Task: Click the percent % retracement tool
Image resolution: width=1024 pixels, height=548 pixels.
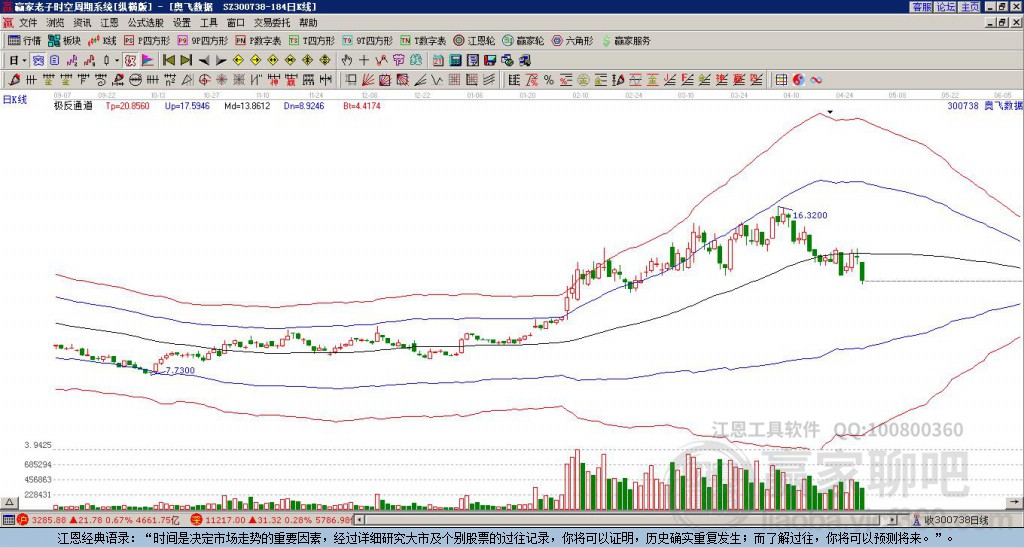Action: pyautogui.click(x=549, y=80)
